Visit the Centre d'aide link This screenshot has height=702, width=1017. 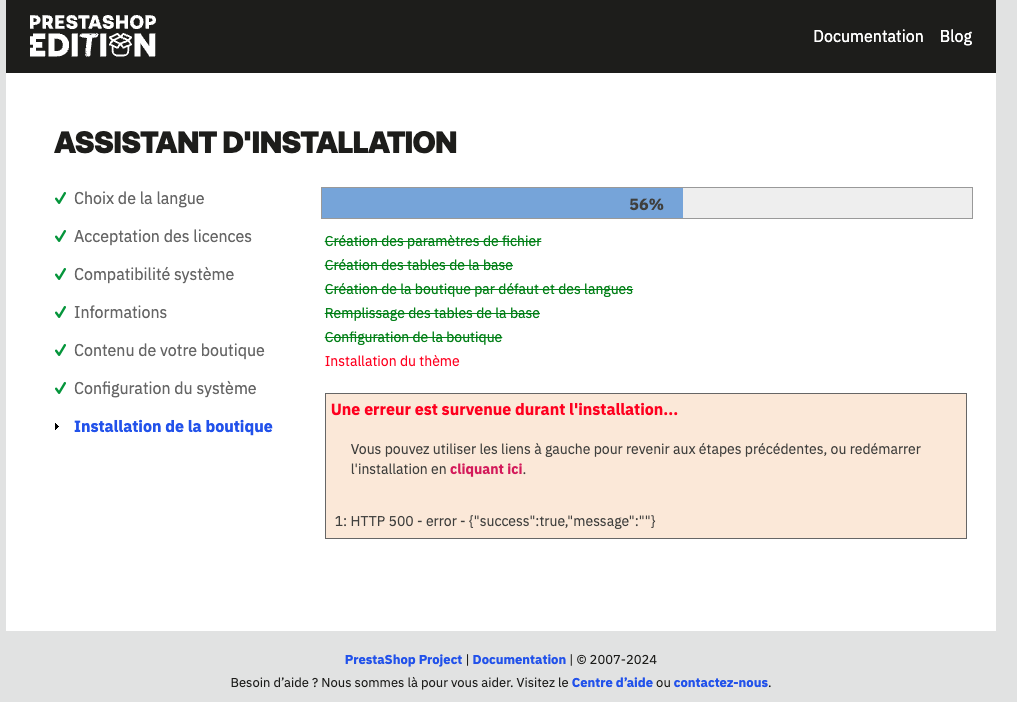[x=612, y=683]
